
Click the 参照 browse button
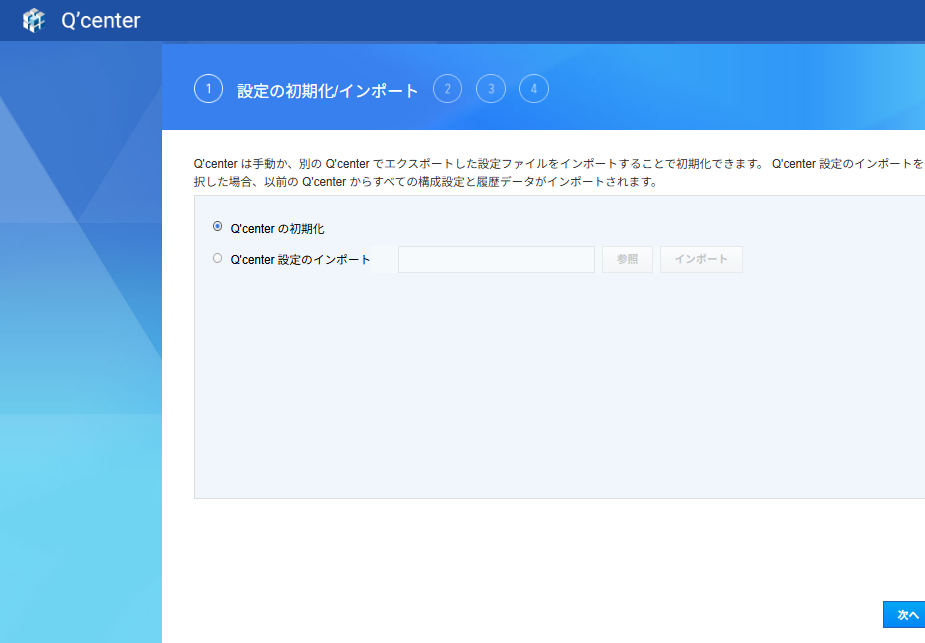[x=627, y=260]
